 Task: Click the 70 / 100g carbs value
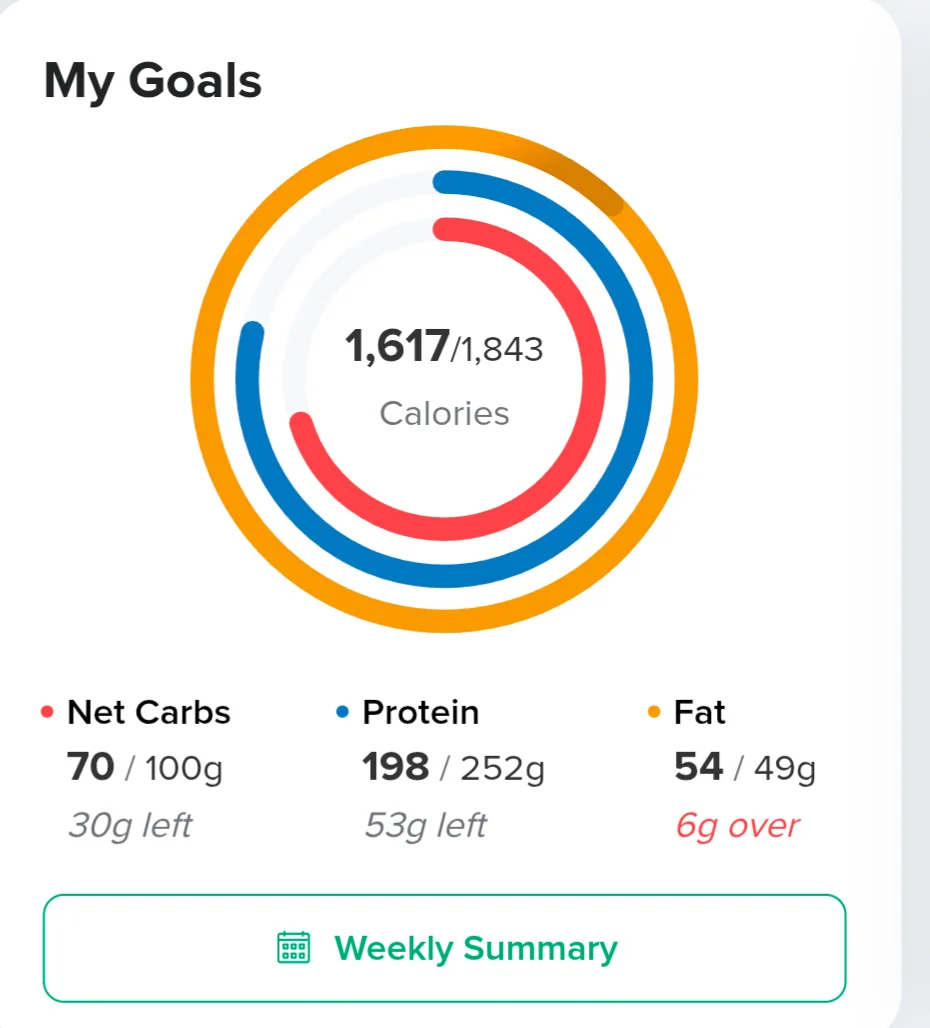coord(145,768)
